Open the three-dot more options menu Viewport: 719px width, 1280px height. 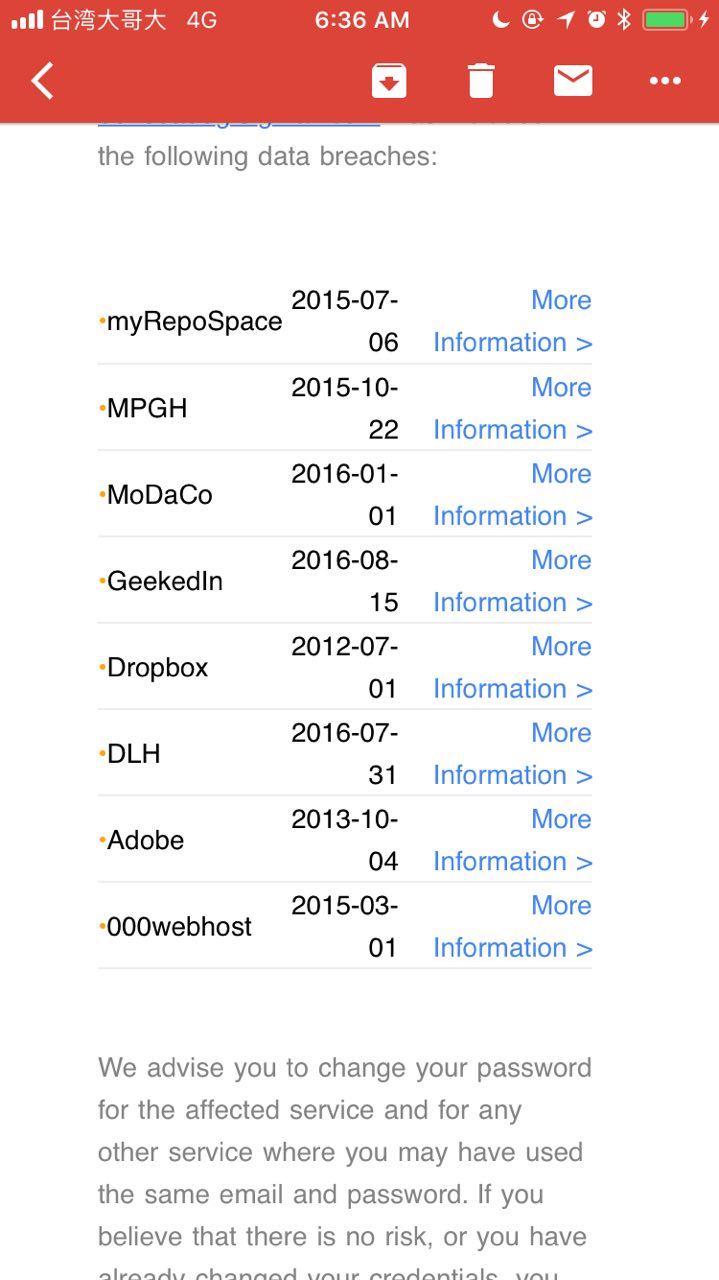(x=665, y=81)
